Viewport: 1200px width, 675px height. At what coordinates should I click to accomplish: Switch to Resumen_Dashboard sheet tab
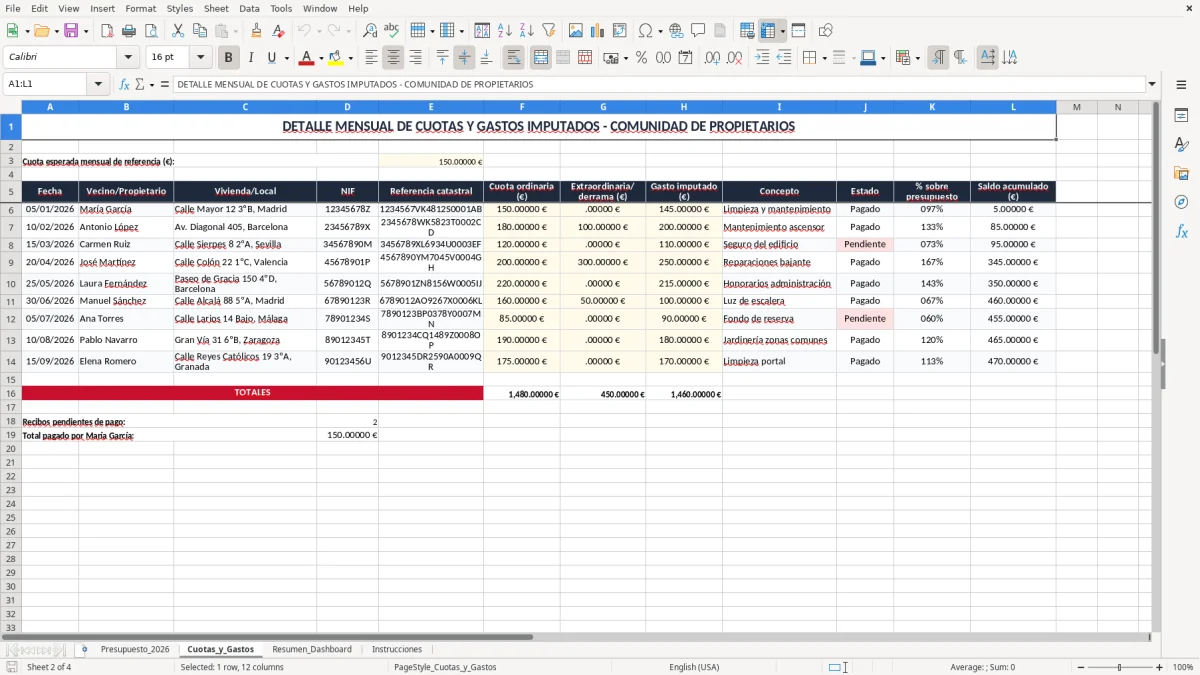[x=312, y=649]
